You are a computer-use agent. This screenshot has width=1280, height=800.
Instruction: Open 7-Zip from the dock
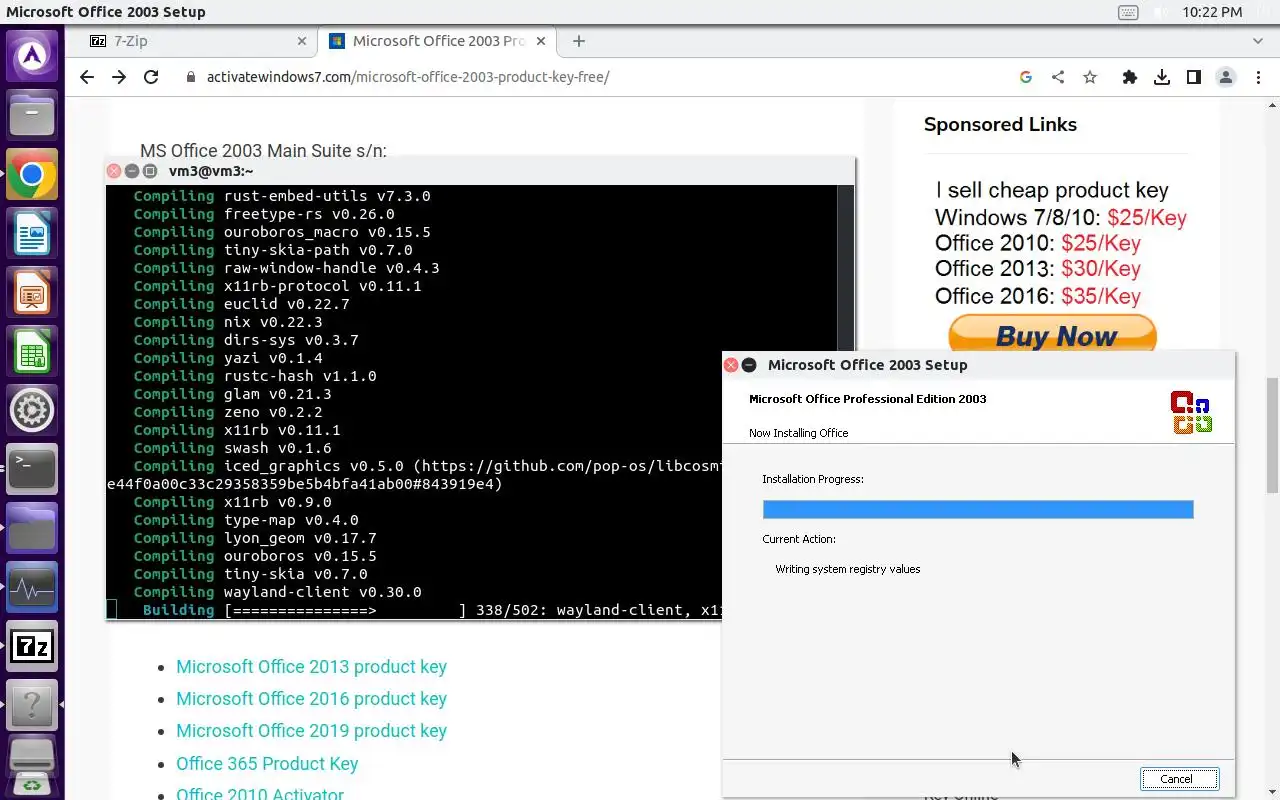click(32, 647)
